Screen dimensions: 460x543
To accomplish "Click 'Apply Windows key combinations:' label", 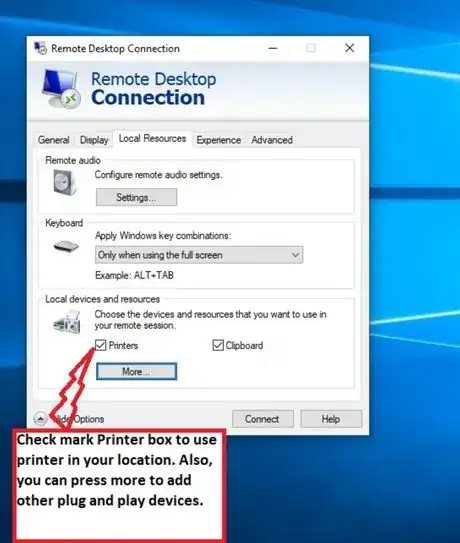I will pyautogui.click(x=163, y=235).
